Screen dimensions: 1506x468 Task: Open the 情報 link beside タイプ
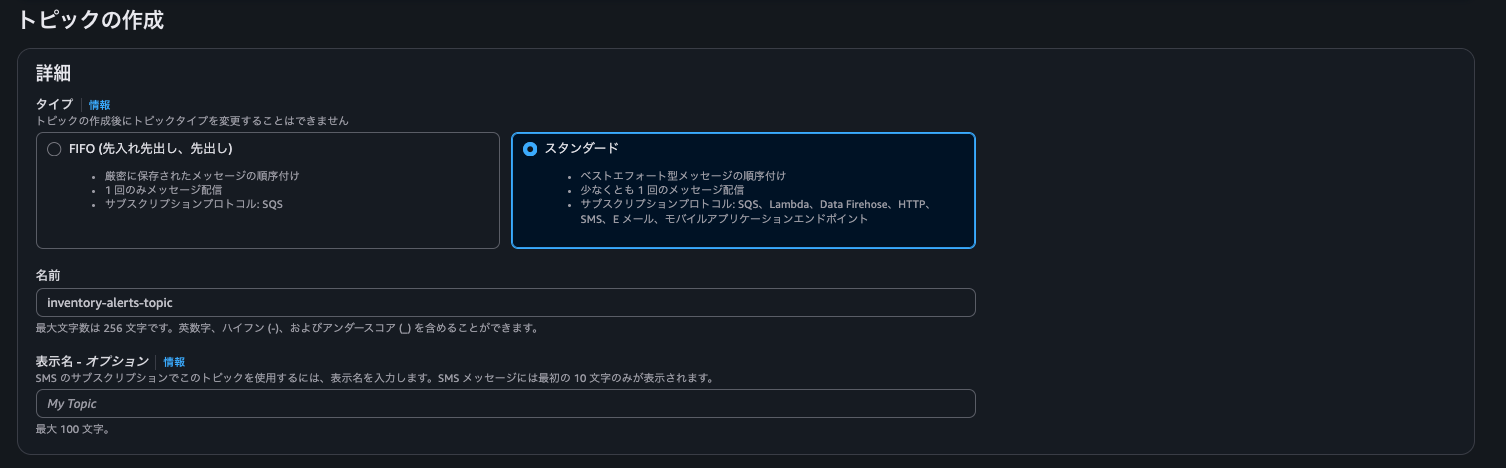click(x=99, y=104)
